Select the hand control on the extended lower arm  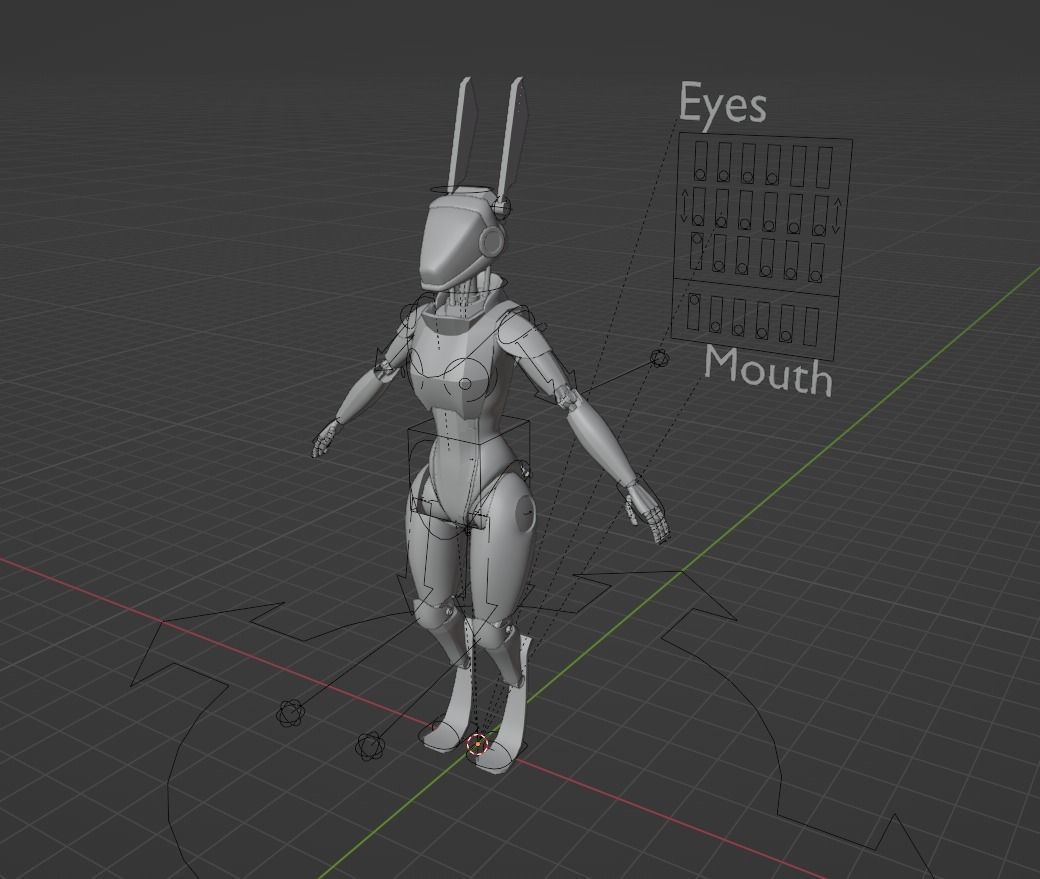click(x=645, y=507)
